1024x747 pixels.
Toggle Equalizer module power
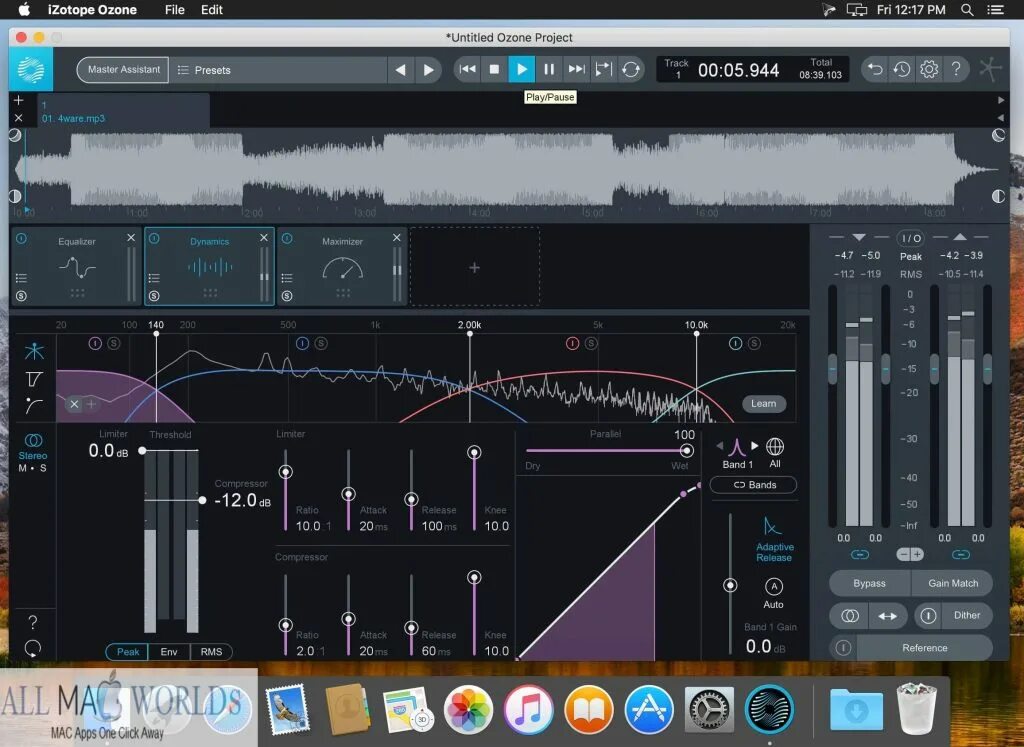pyautogui.click(x=22, y=239)
